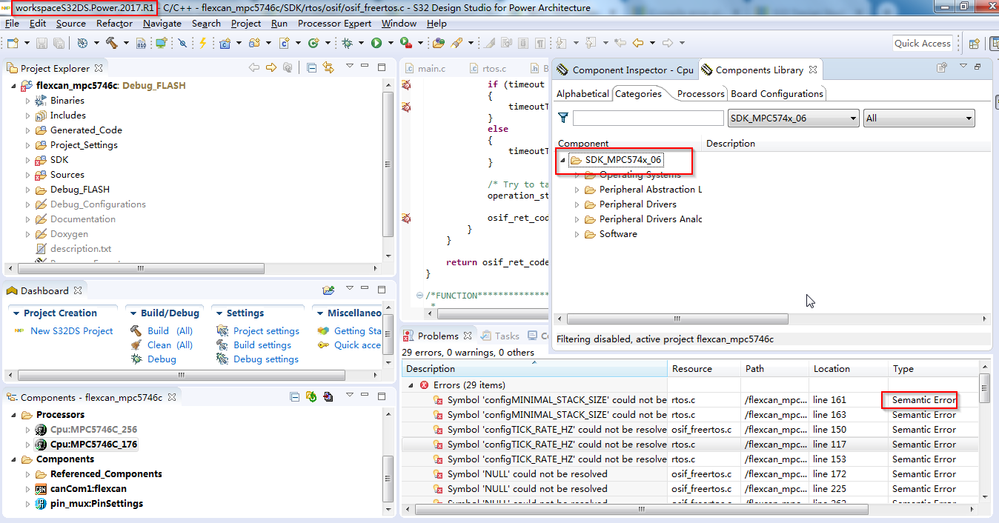The width and height of the screenshot is (999, 523).
Task: Click the lightning bolt toolbar icon
Action: pos(203,43)
